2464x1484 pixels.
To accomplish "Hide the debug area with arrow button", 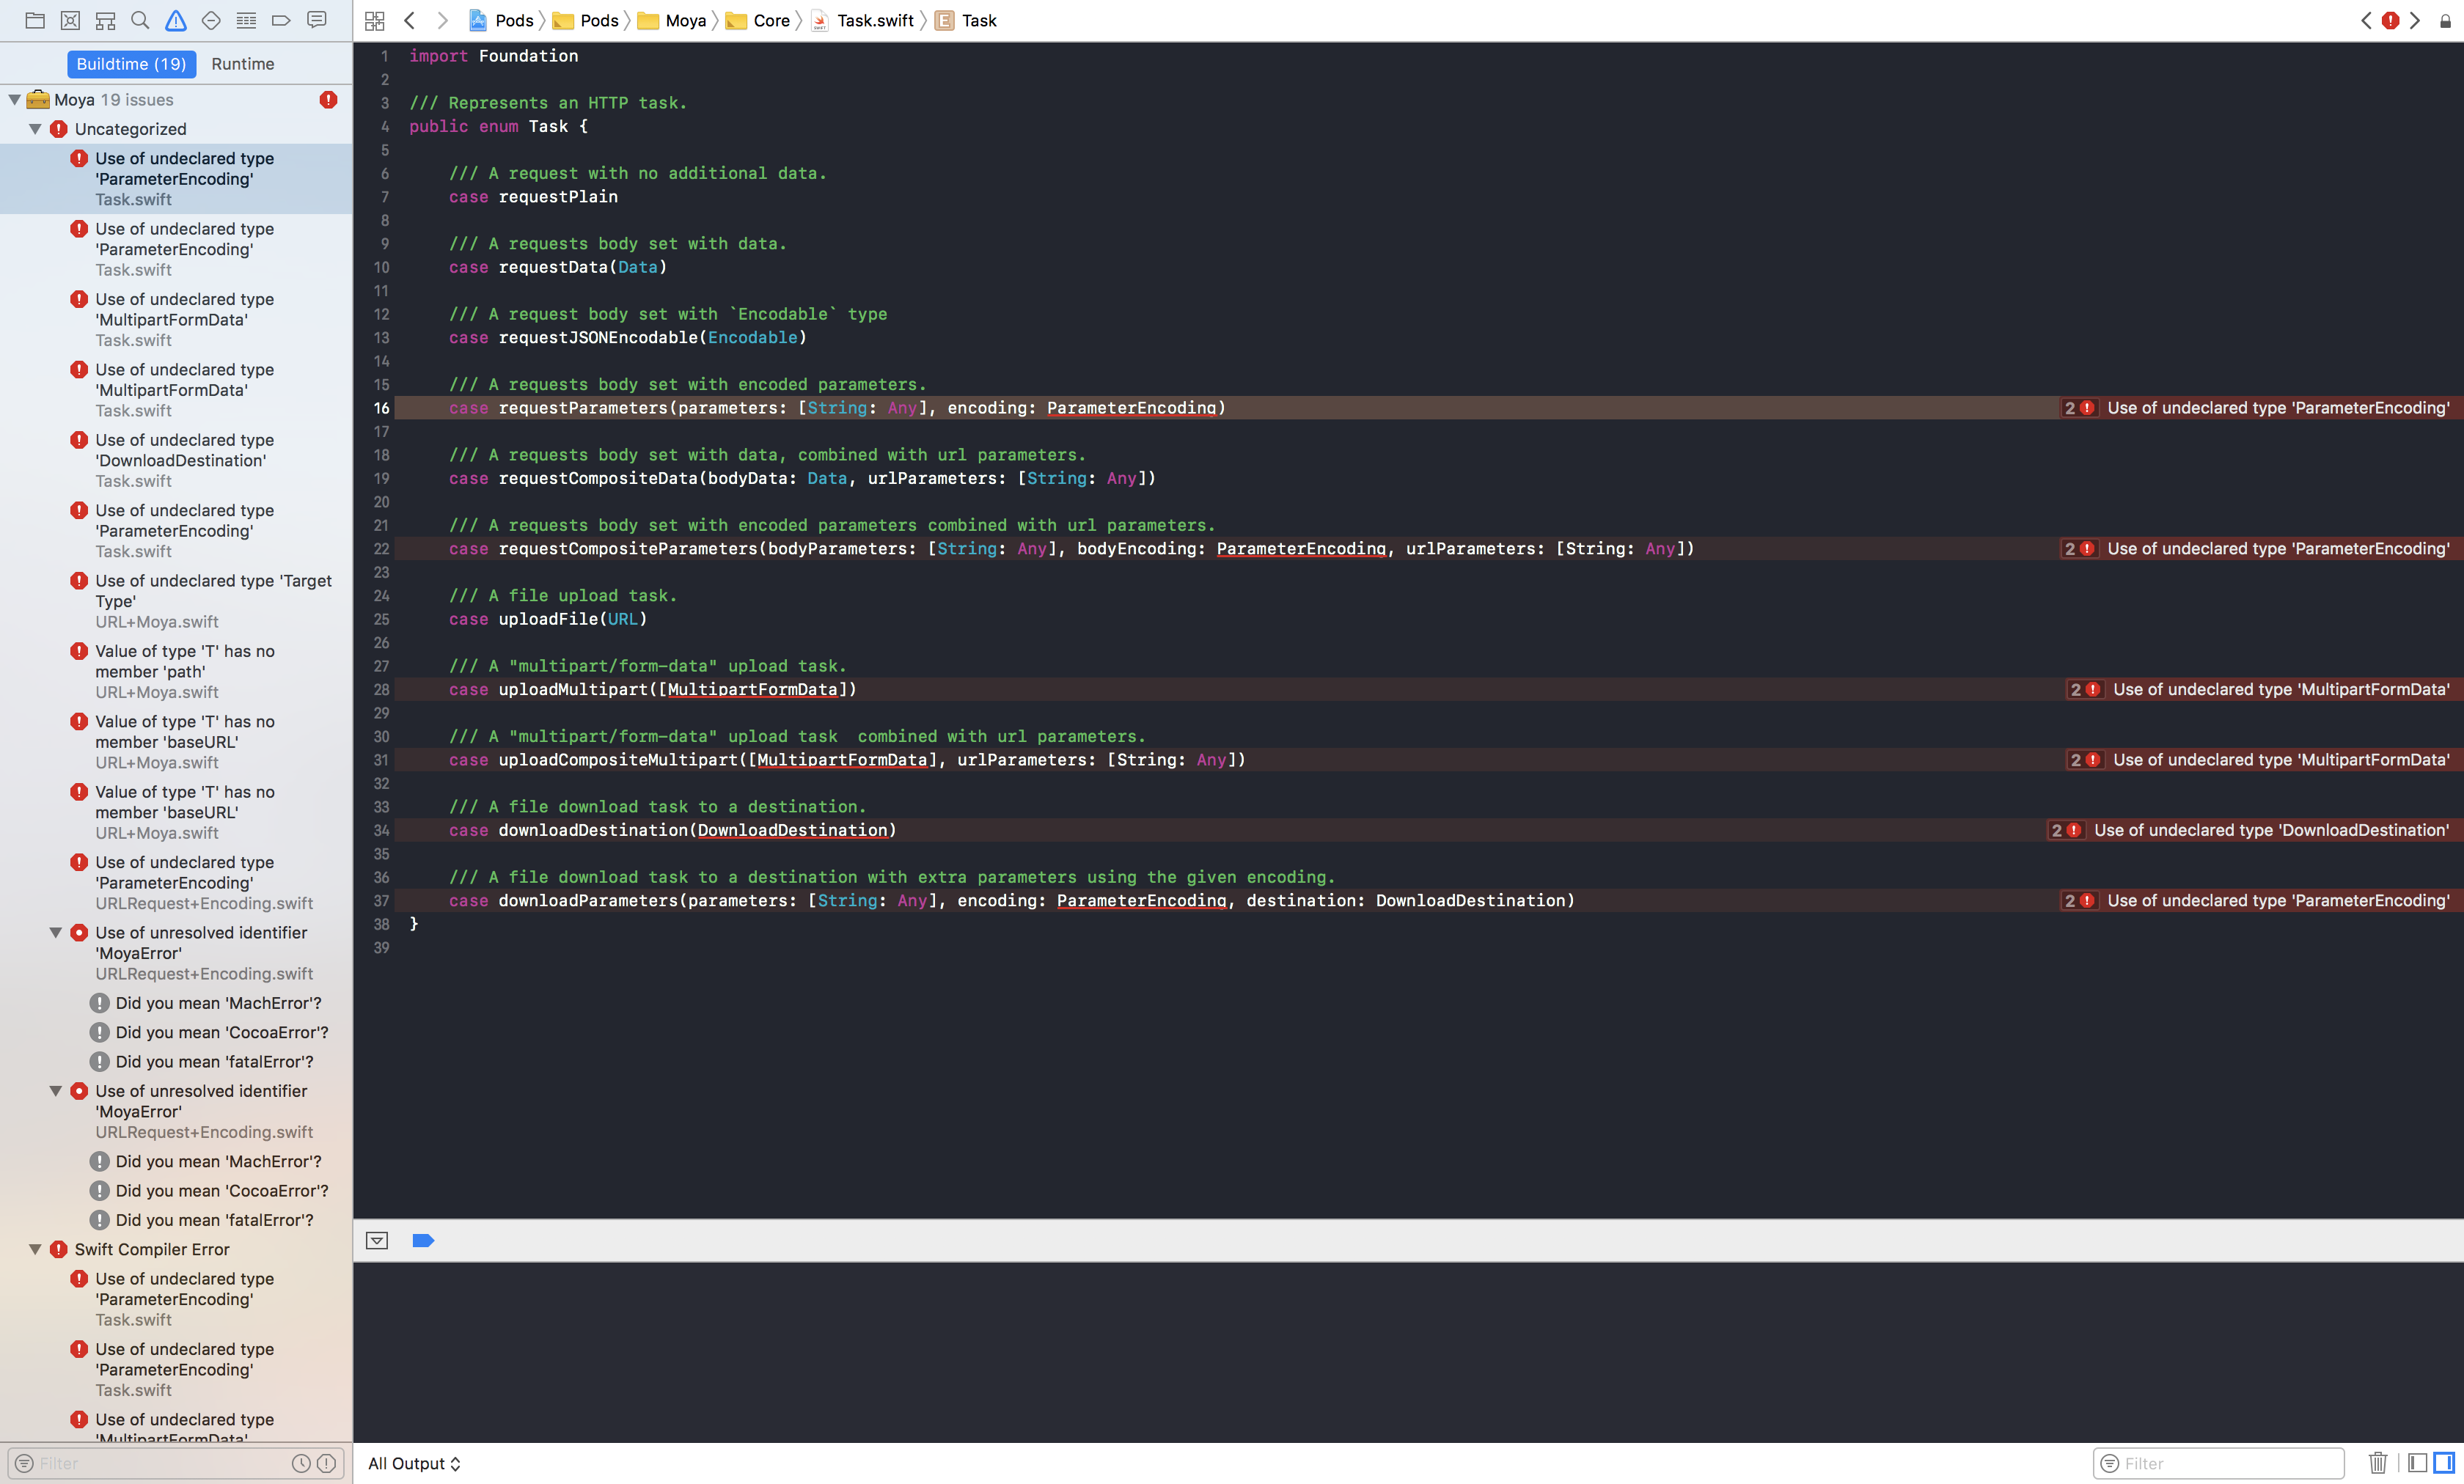I will click(x=377, y=1240).
